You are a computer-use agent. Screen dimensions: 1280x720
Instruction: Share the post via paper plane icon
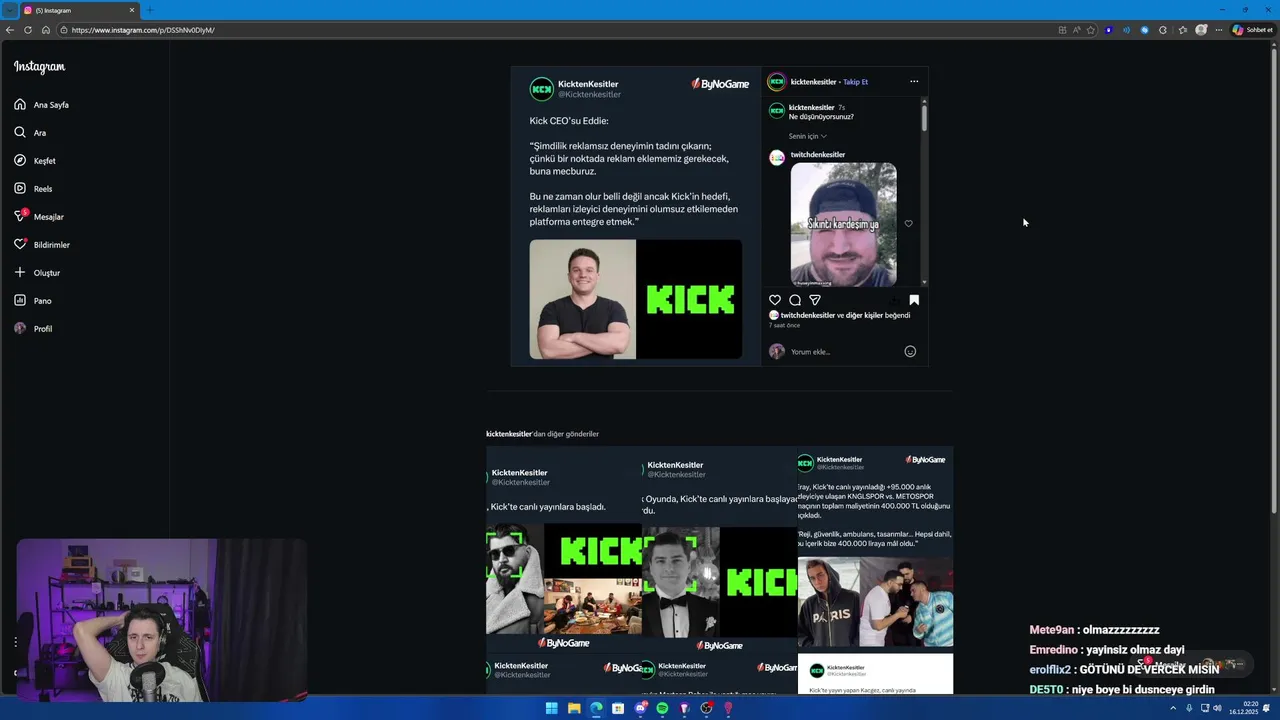[815, 300]
